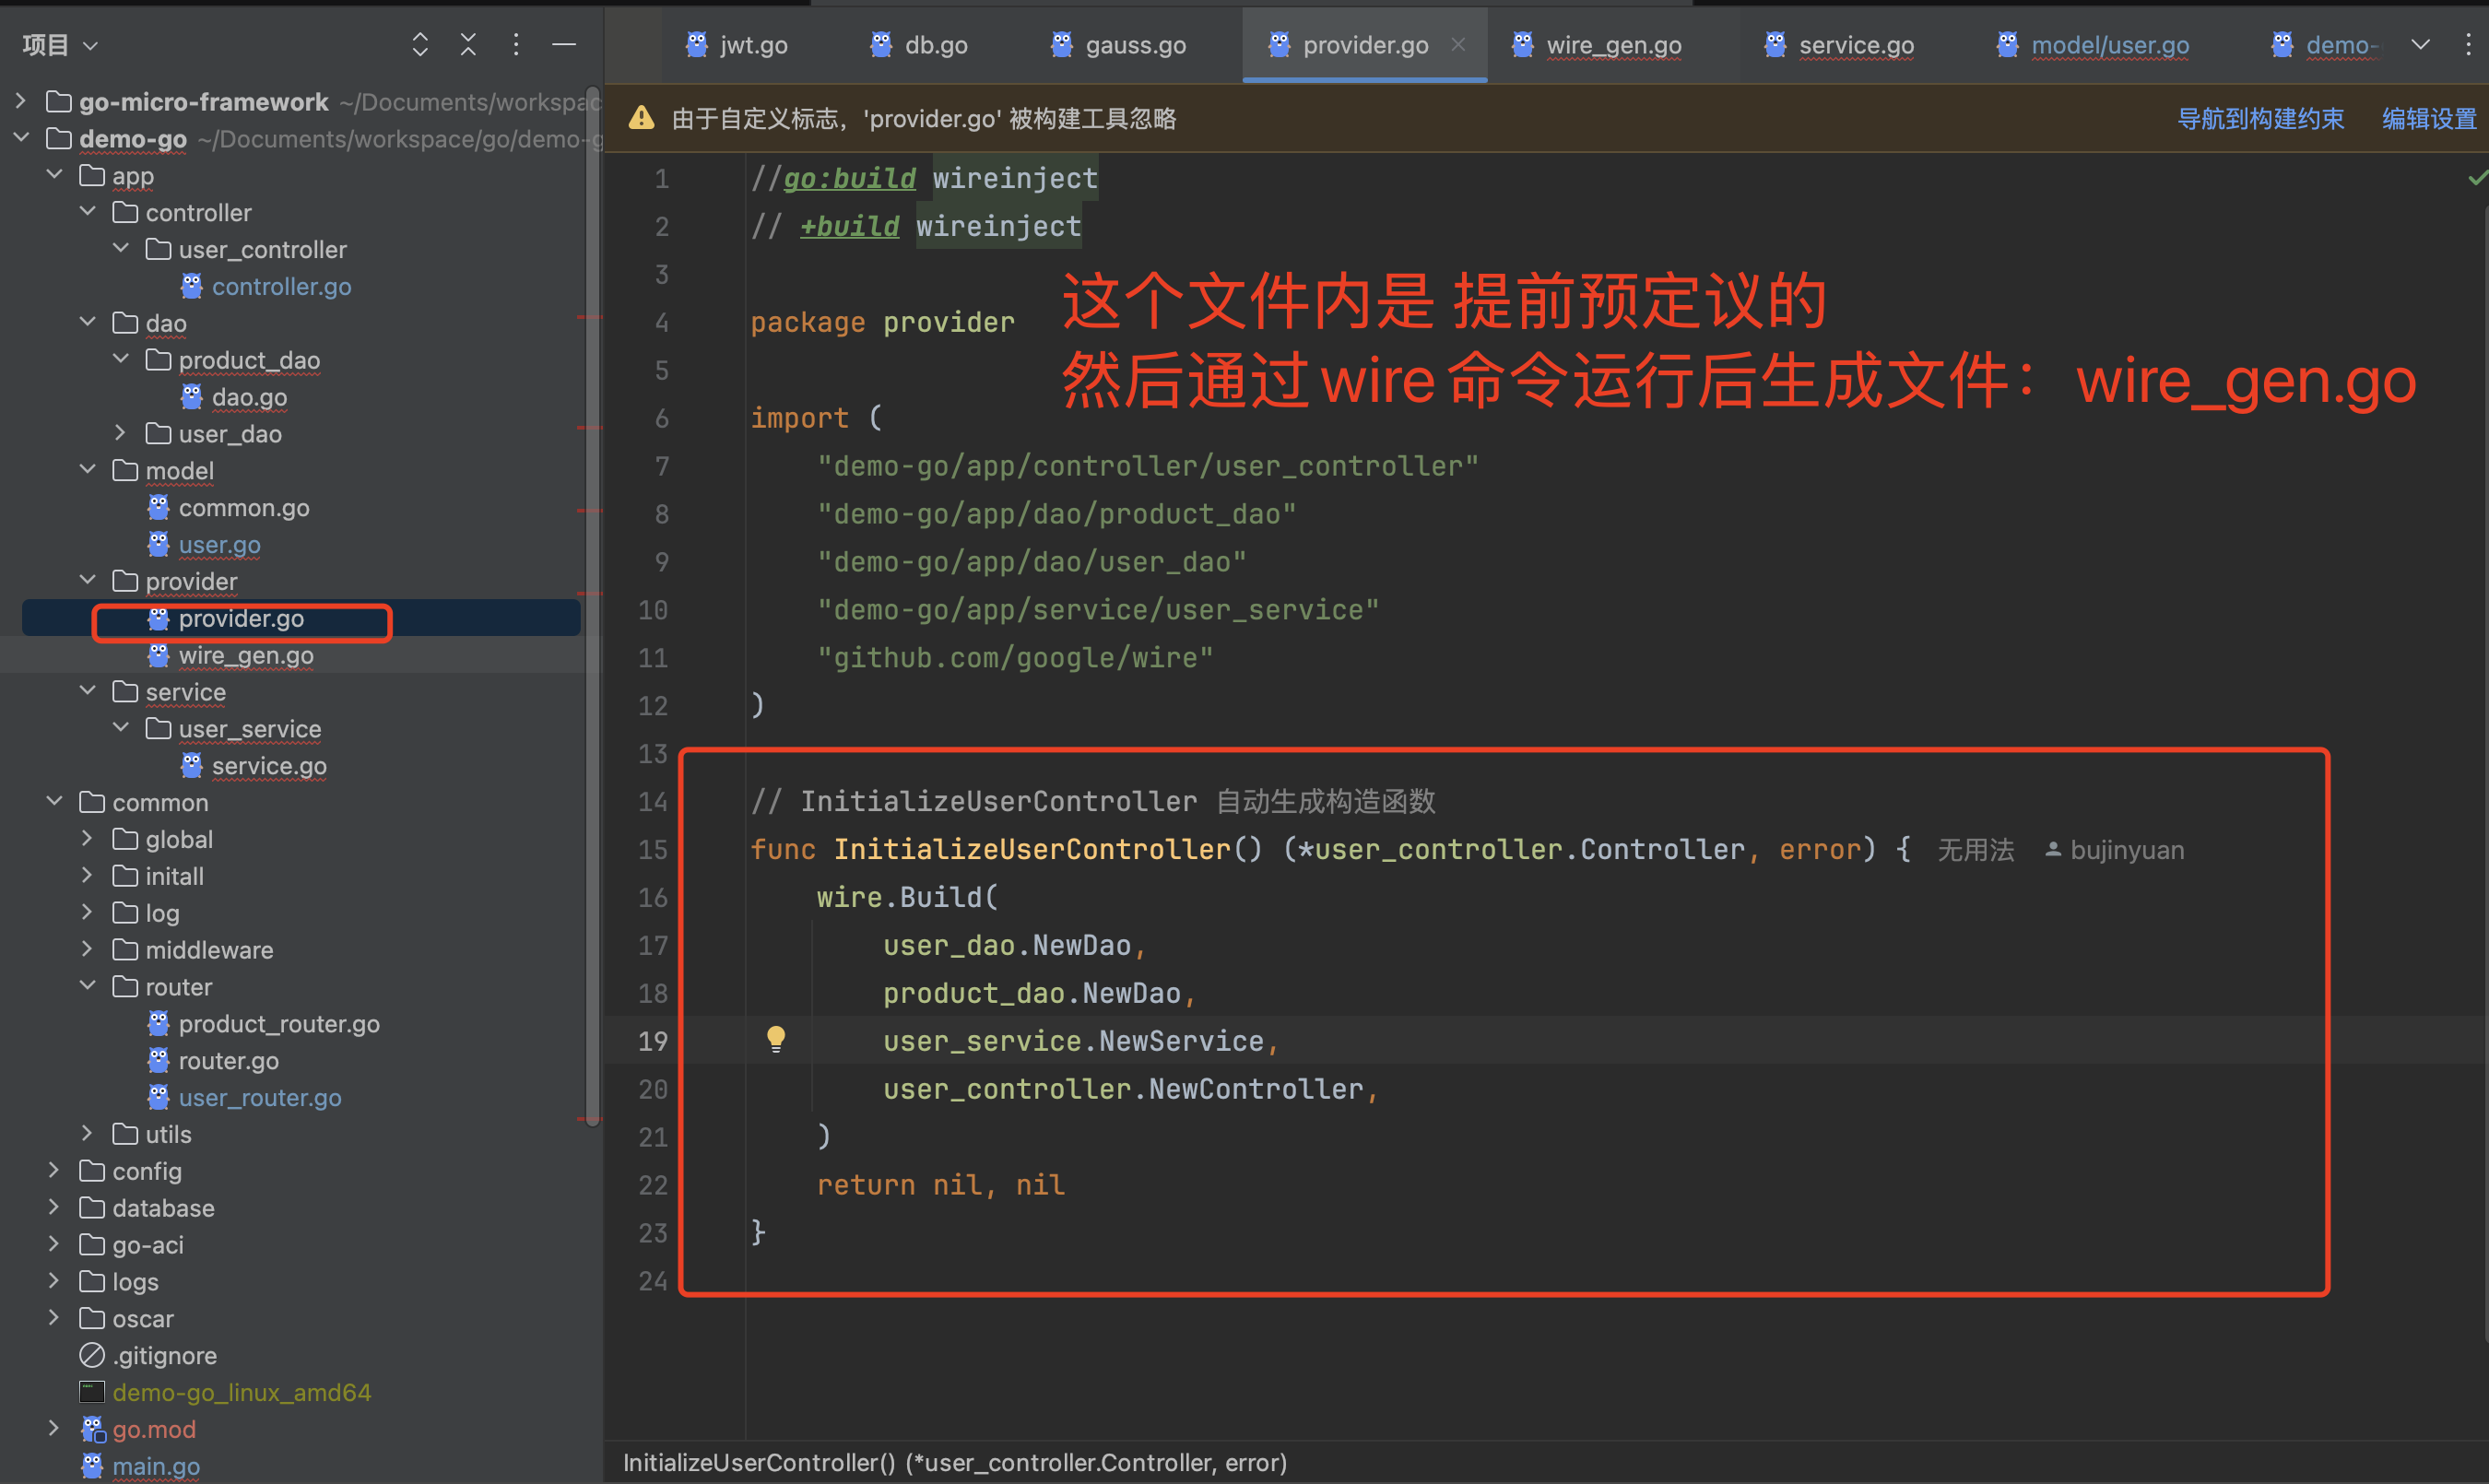Expand the user_dao folder

pos(121,433)
